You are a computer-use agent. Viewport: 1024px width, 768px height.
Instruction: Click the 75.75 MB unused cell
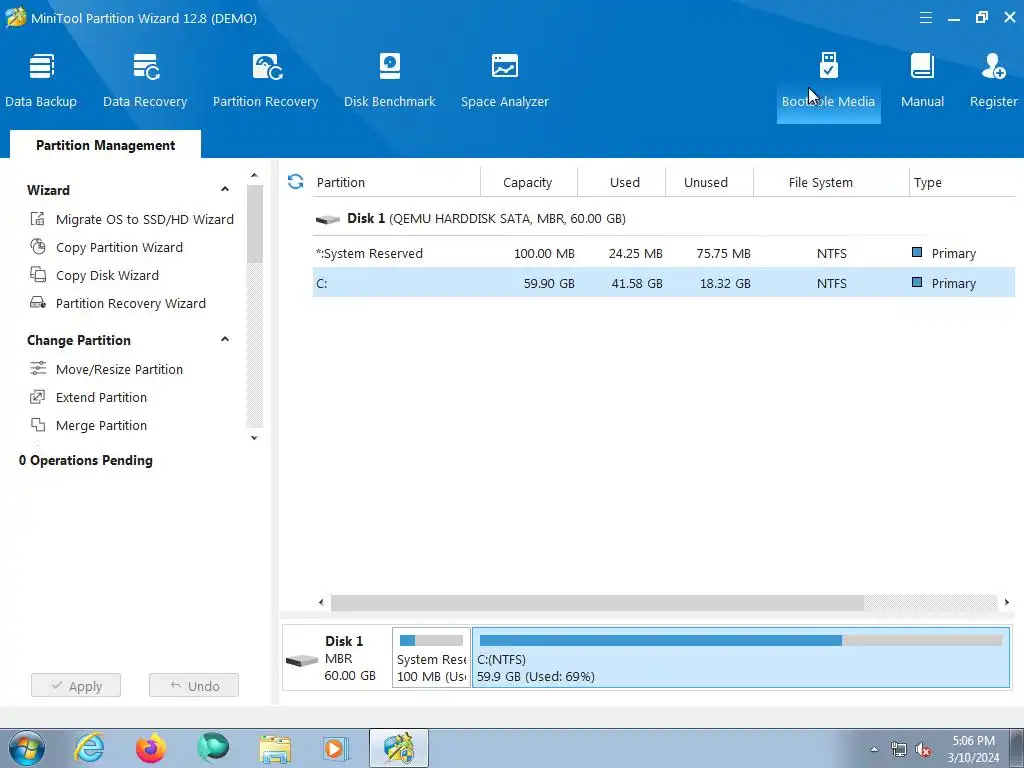(x=723, y=253)
